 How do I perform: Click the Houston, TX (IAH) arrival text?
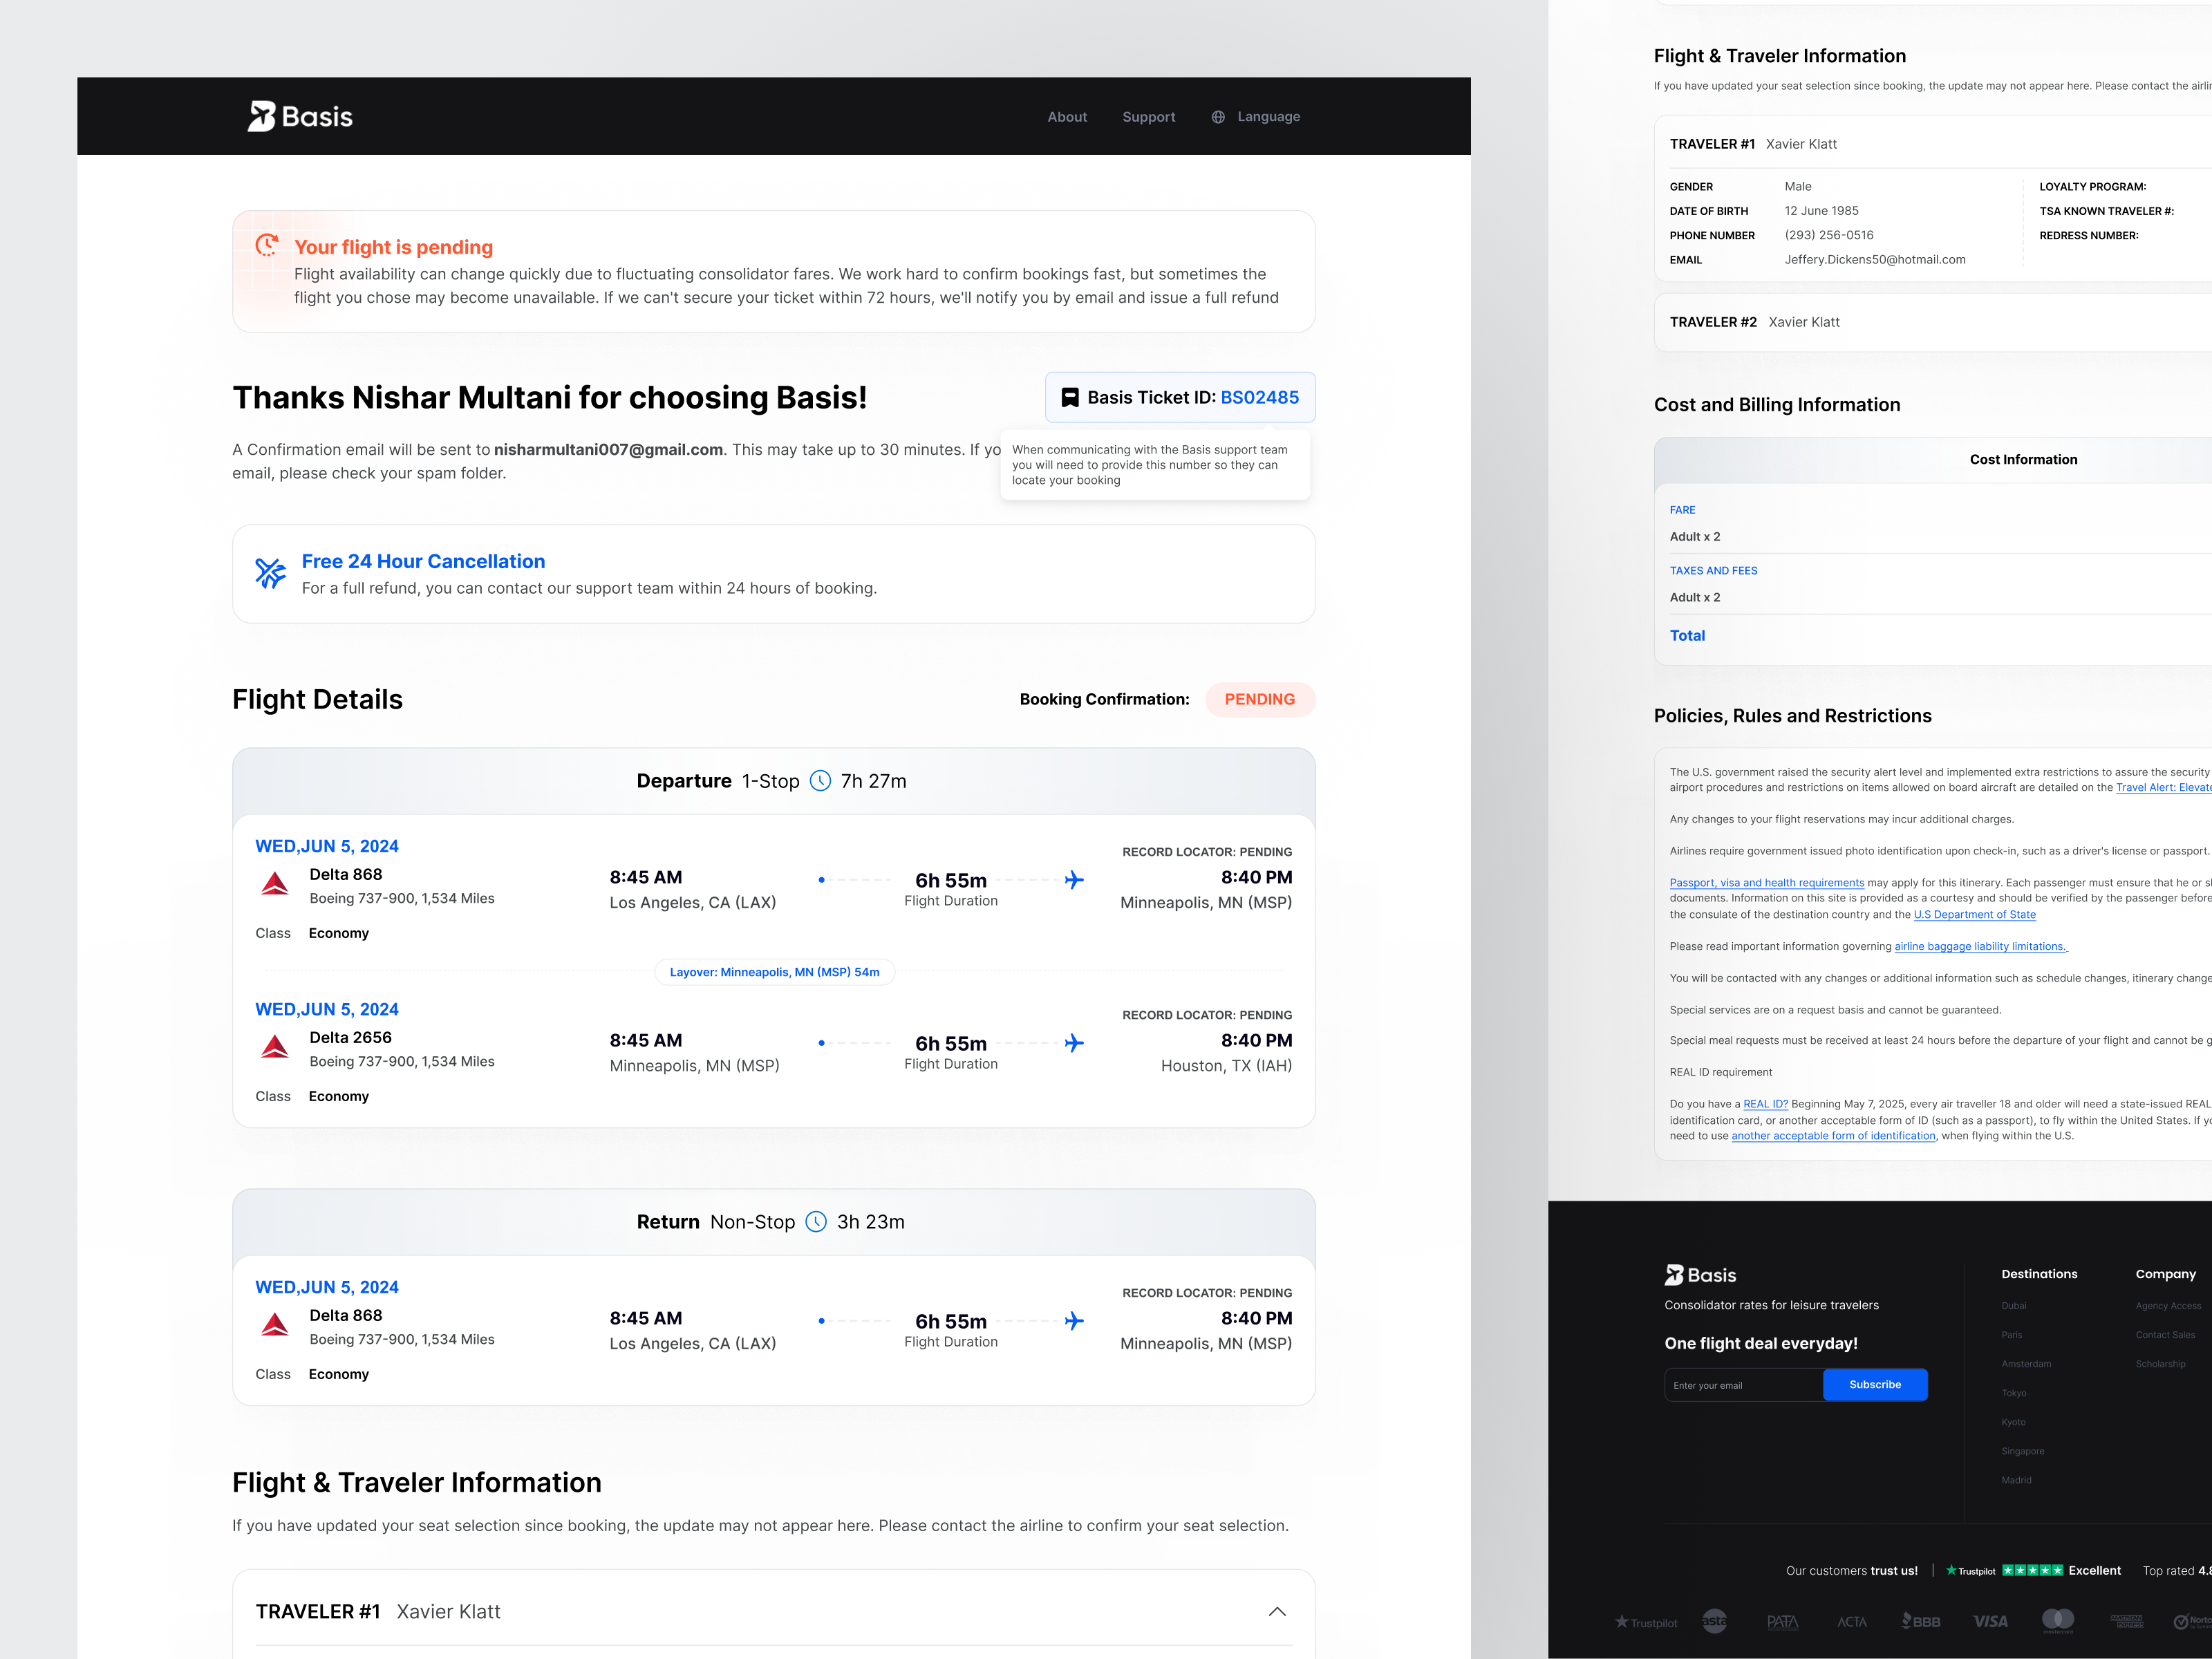[1226, 1066]
